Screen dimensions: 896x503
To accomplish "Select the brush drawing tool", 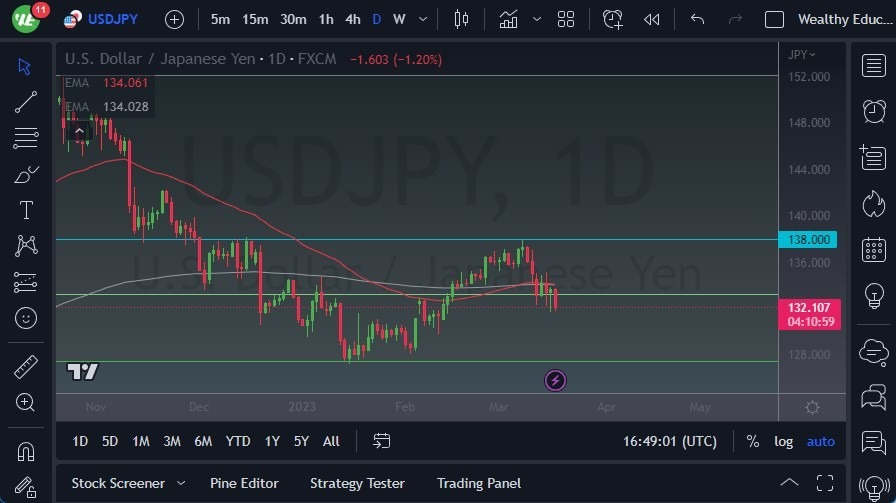I will click(26, 174).
